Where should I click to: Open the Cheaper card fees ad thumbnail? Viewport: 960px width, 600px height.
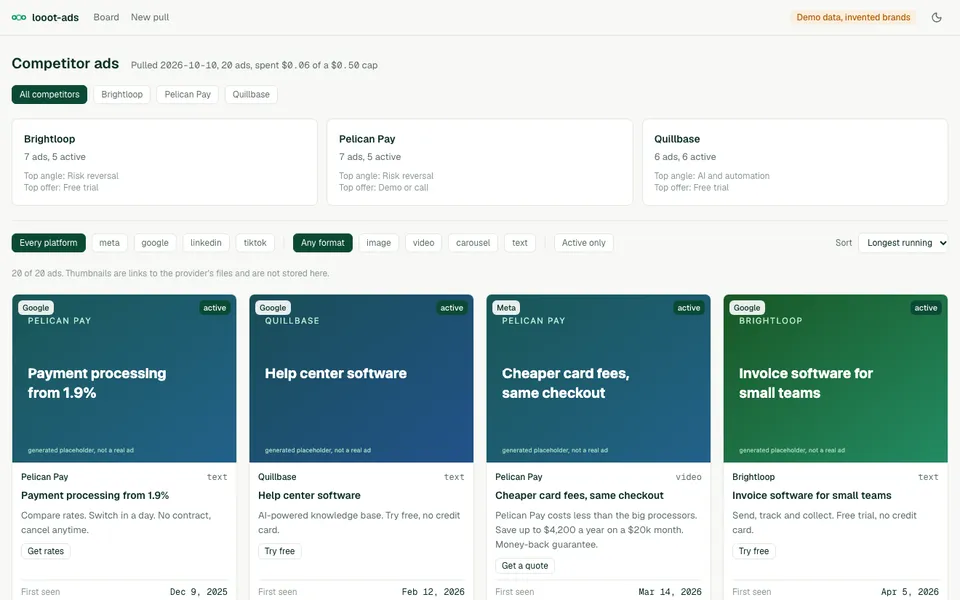[598, 378]
